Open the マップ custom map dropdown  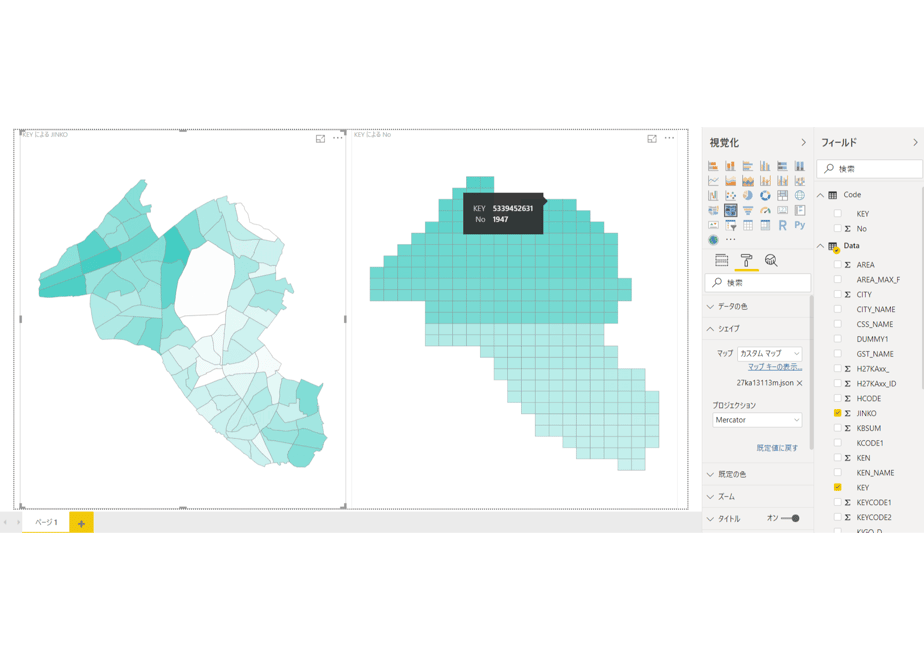coord(770,354)
